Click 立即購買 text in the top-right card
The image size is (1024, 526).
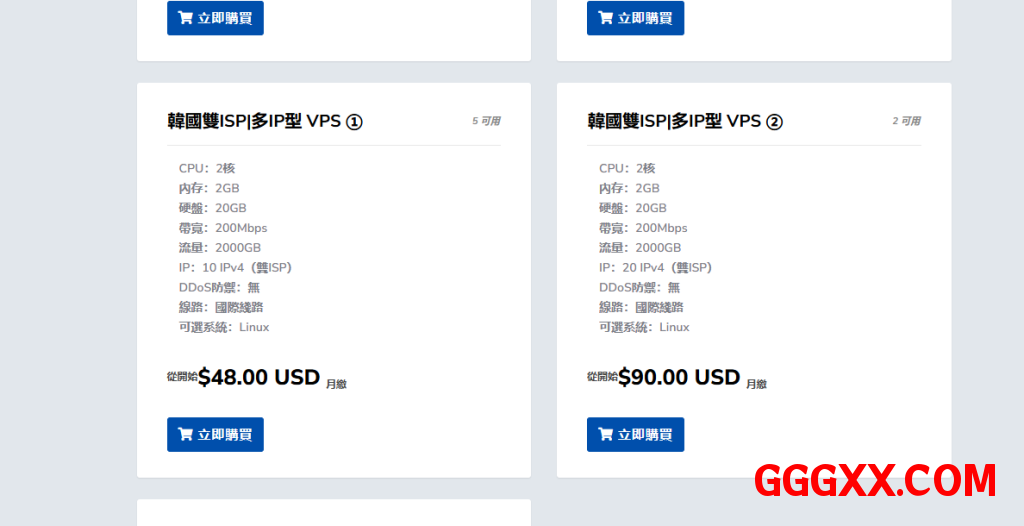(x=645, y=18)
